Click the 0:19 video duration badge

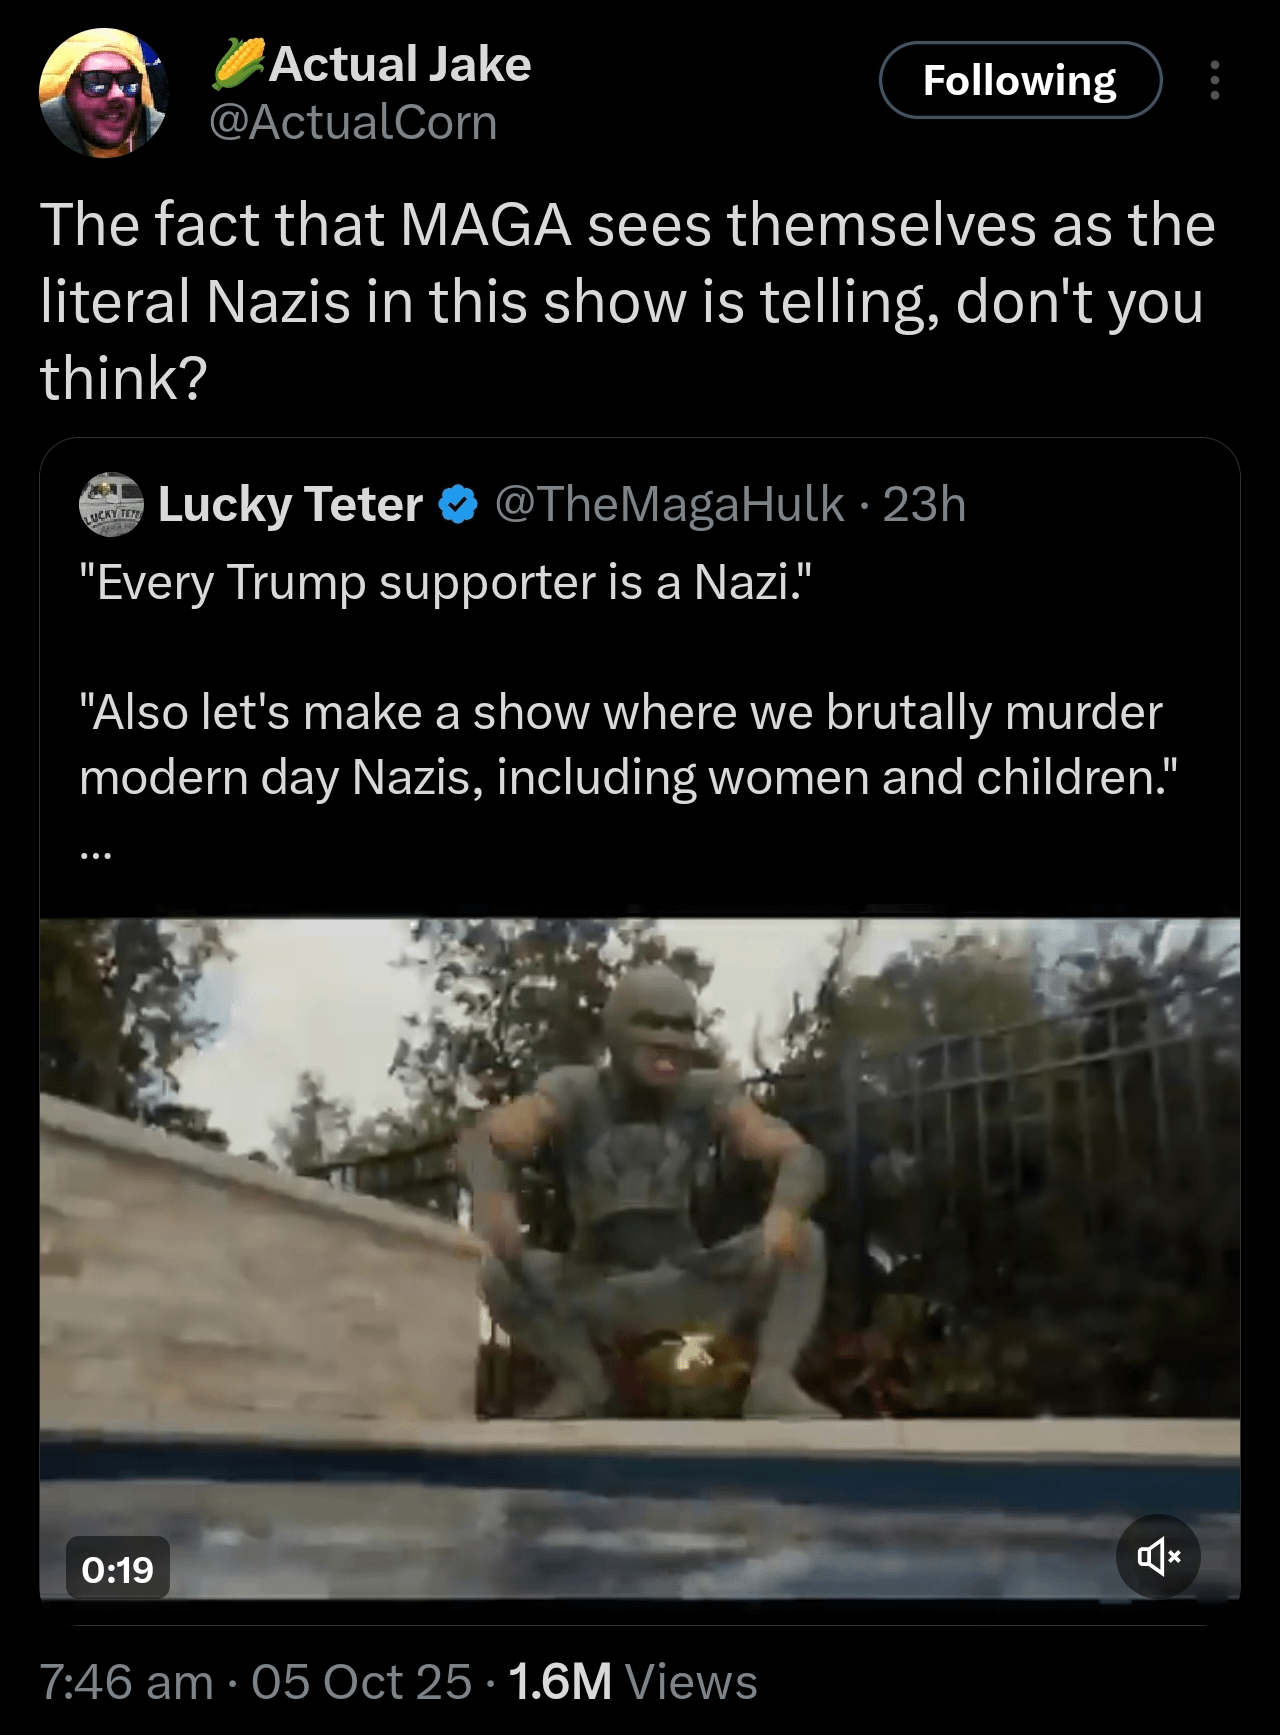pos(118,1568)
